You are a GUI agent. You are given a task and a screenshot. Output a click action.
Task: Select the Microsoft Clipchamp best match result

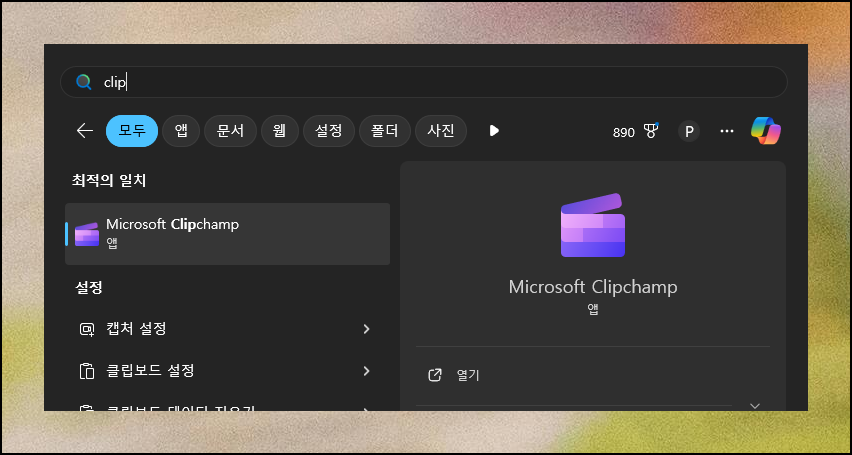pos(227,234)
